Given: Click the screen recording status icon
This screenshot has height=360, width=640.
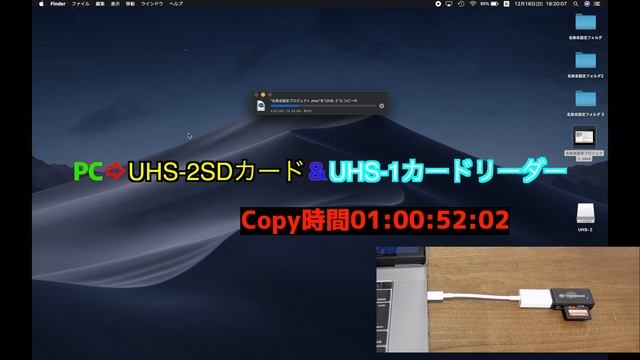Looking at the screenshot, I should click(438, 4).
